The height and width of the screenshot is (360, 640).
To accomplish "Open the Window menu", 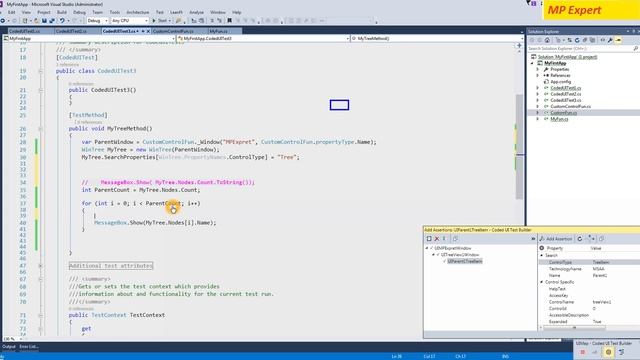I will 218,12.
